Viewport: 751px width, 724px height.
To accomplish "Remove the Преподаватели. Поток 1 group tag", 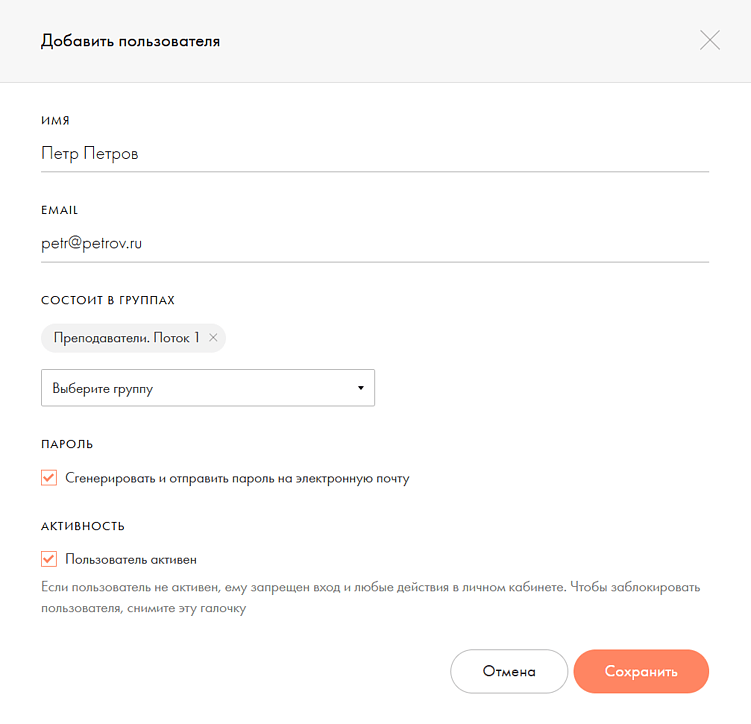I will [213, 338].
